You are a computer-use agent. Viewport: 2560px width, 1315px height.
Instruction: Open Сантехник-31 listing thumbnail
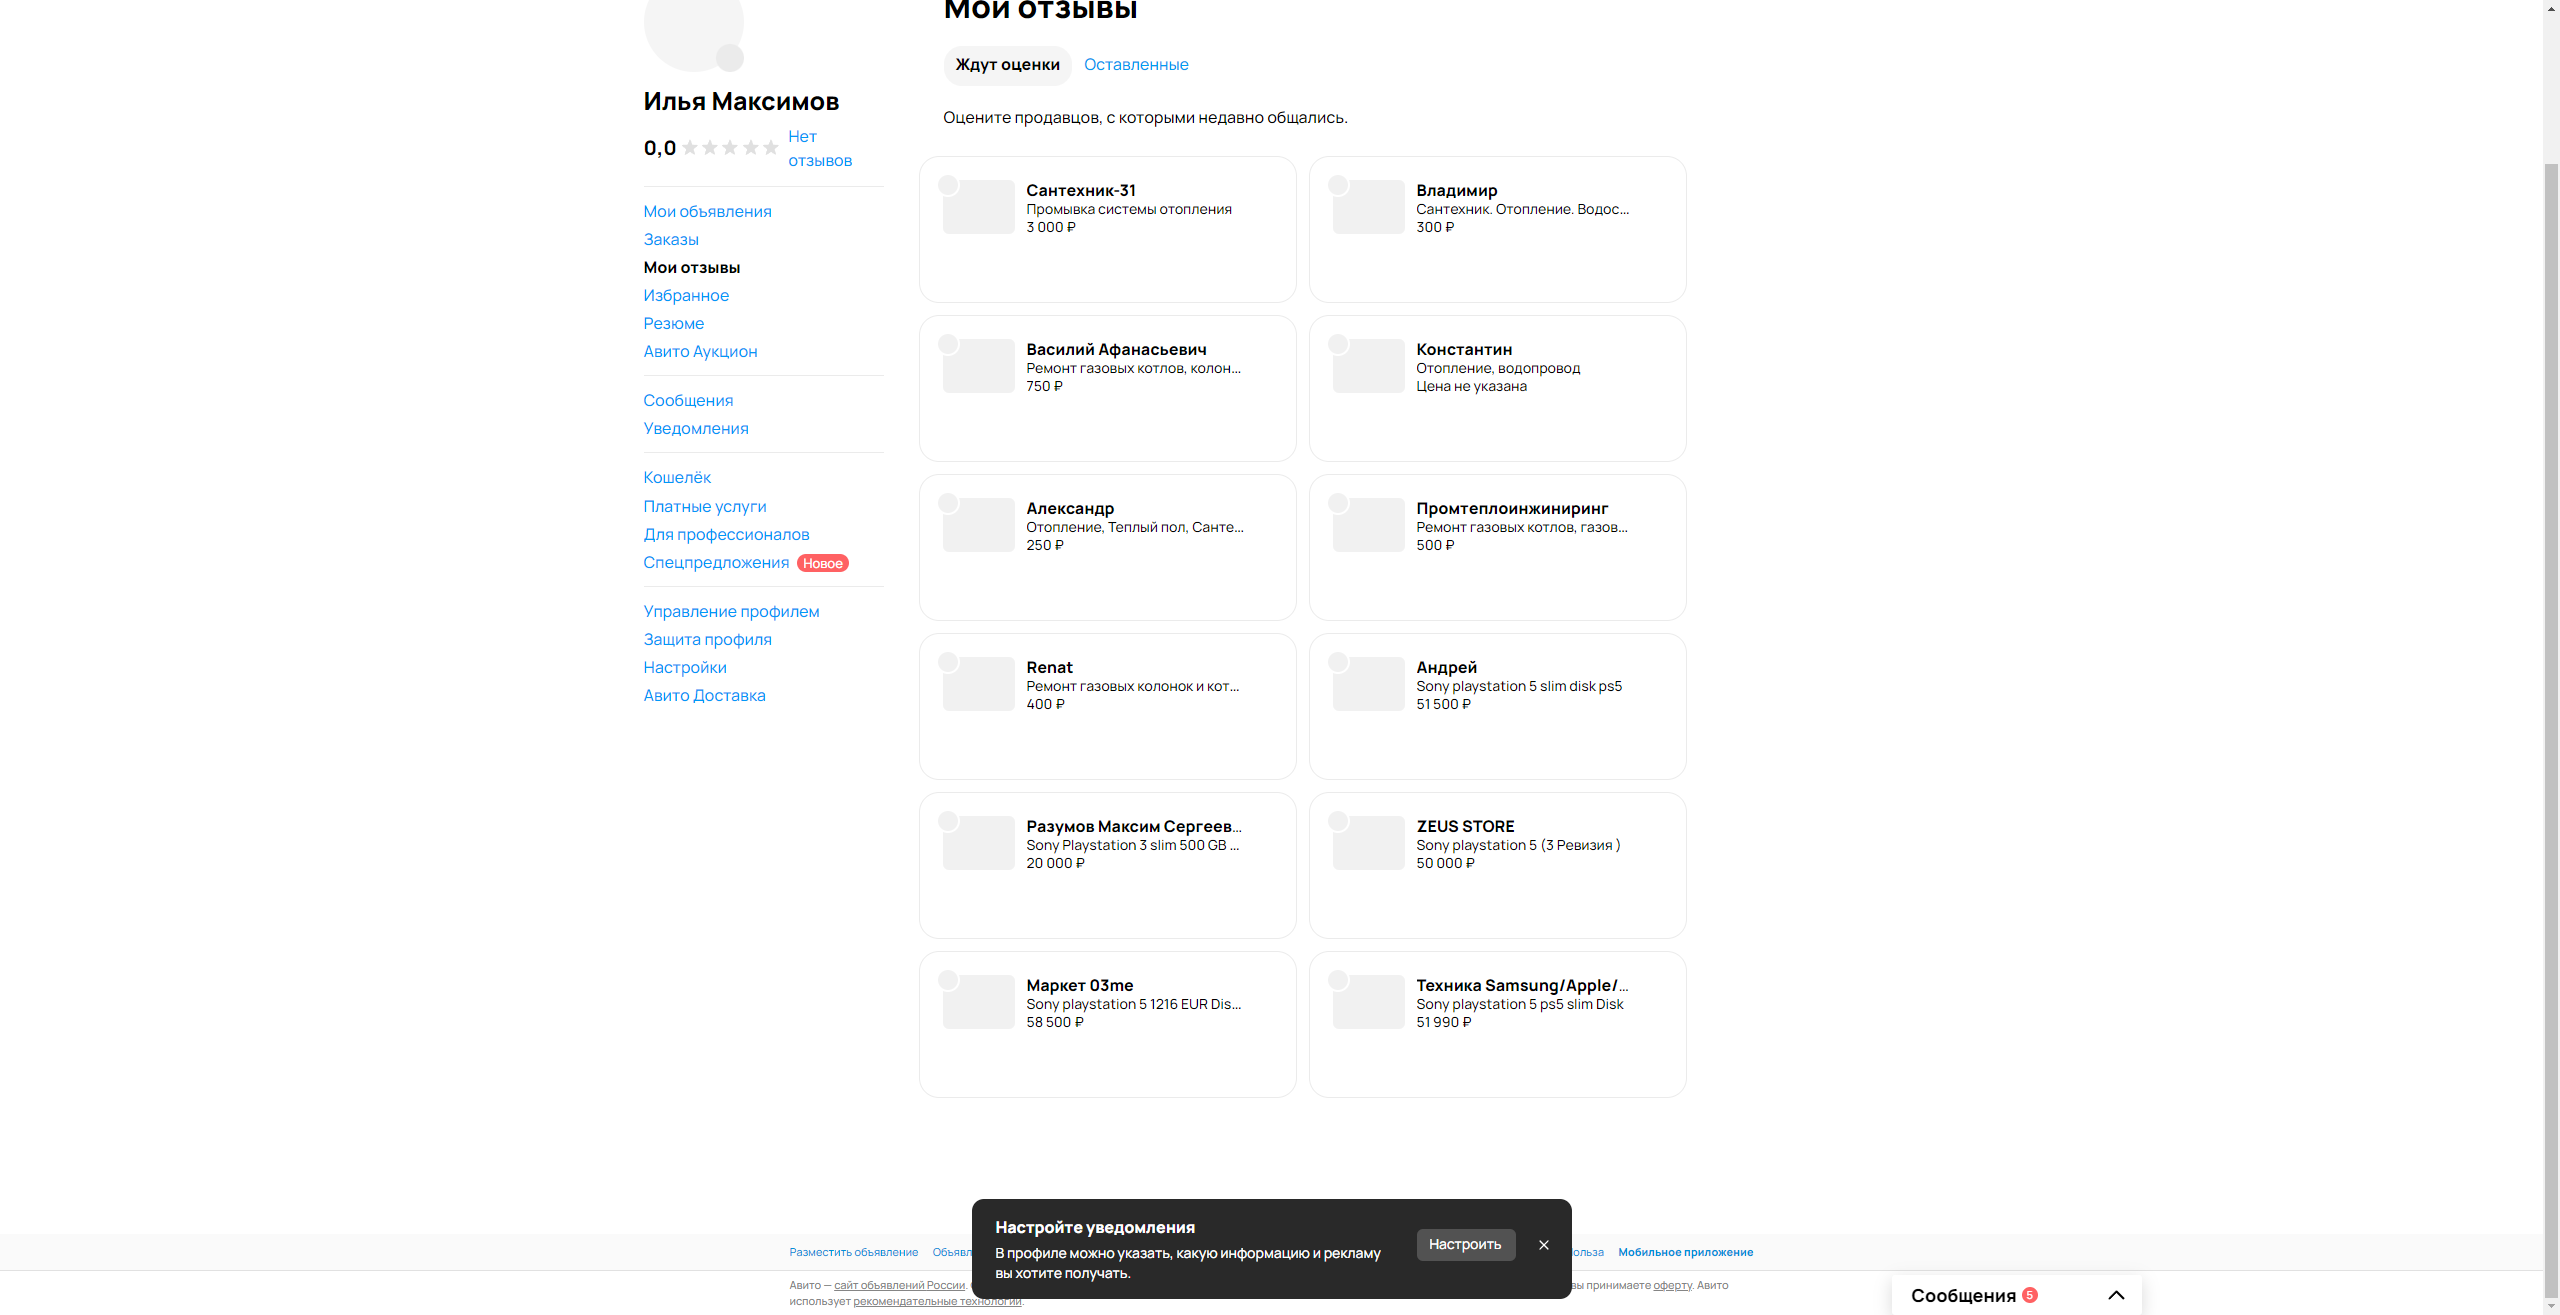(979, 207)
